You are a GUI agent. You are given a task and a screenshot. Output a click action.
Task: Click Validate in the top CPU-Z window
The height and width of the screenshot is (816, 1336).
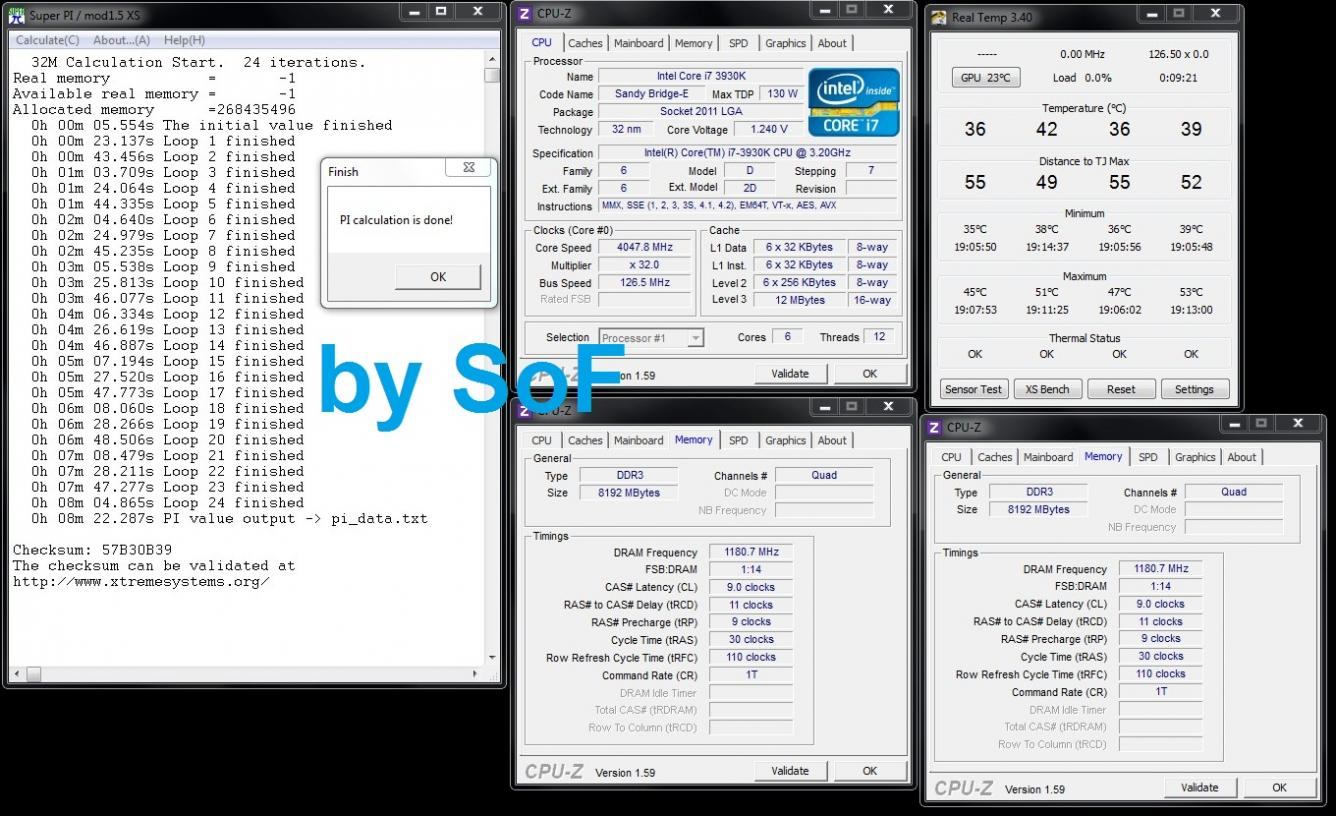[790, 373]
